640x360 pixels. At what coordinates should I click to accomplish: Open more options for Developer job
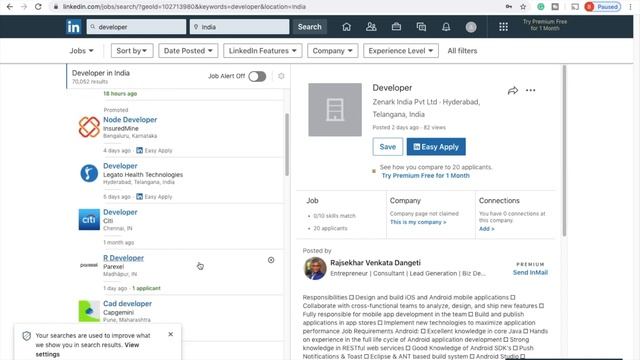pyautogui.click(x=530, y=90)
